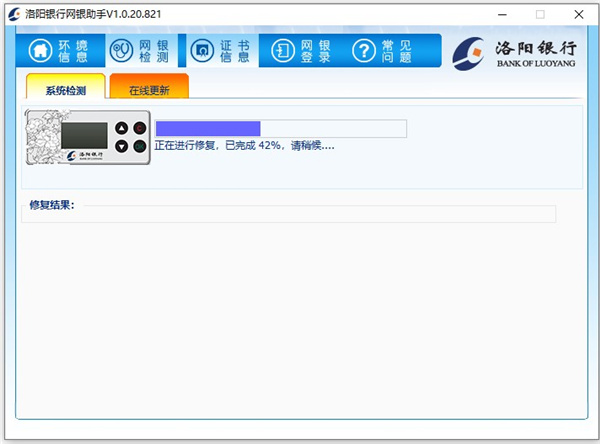Go to 网银登录 login section

point(300,51)
